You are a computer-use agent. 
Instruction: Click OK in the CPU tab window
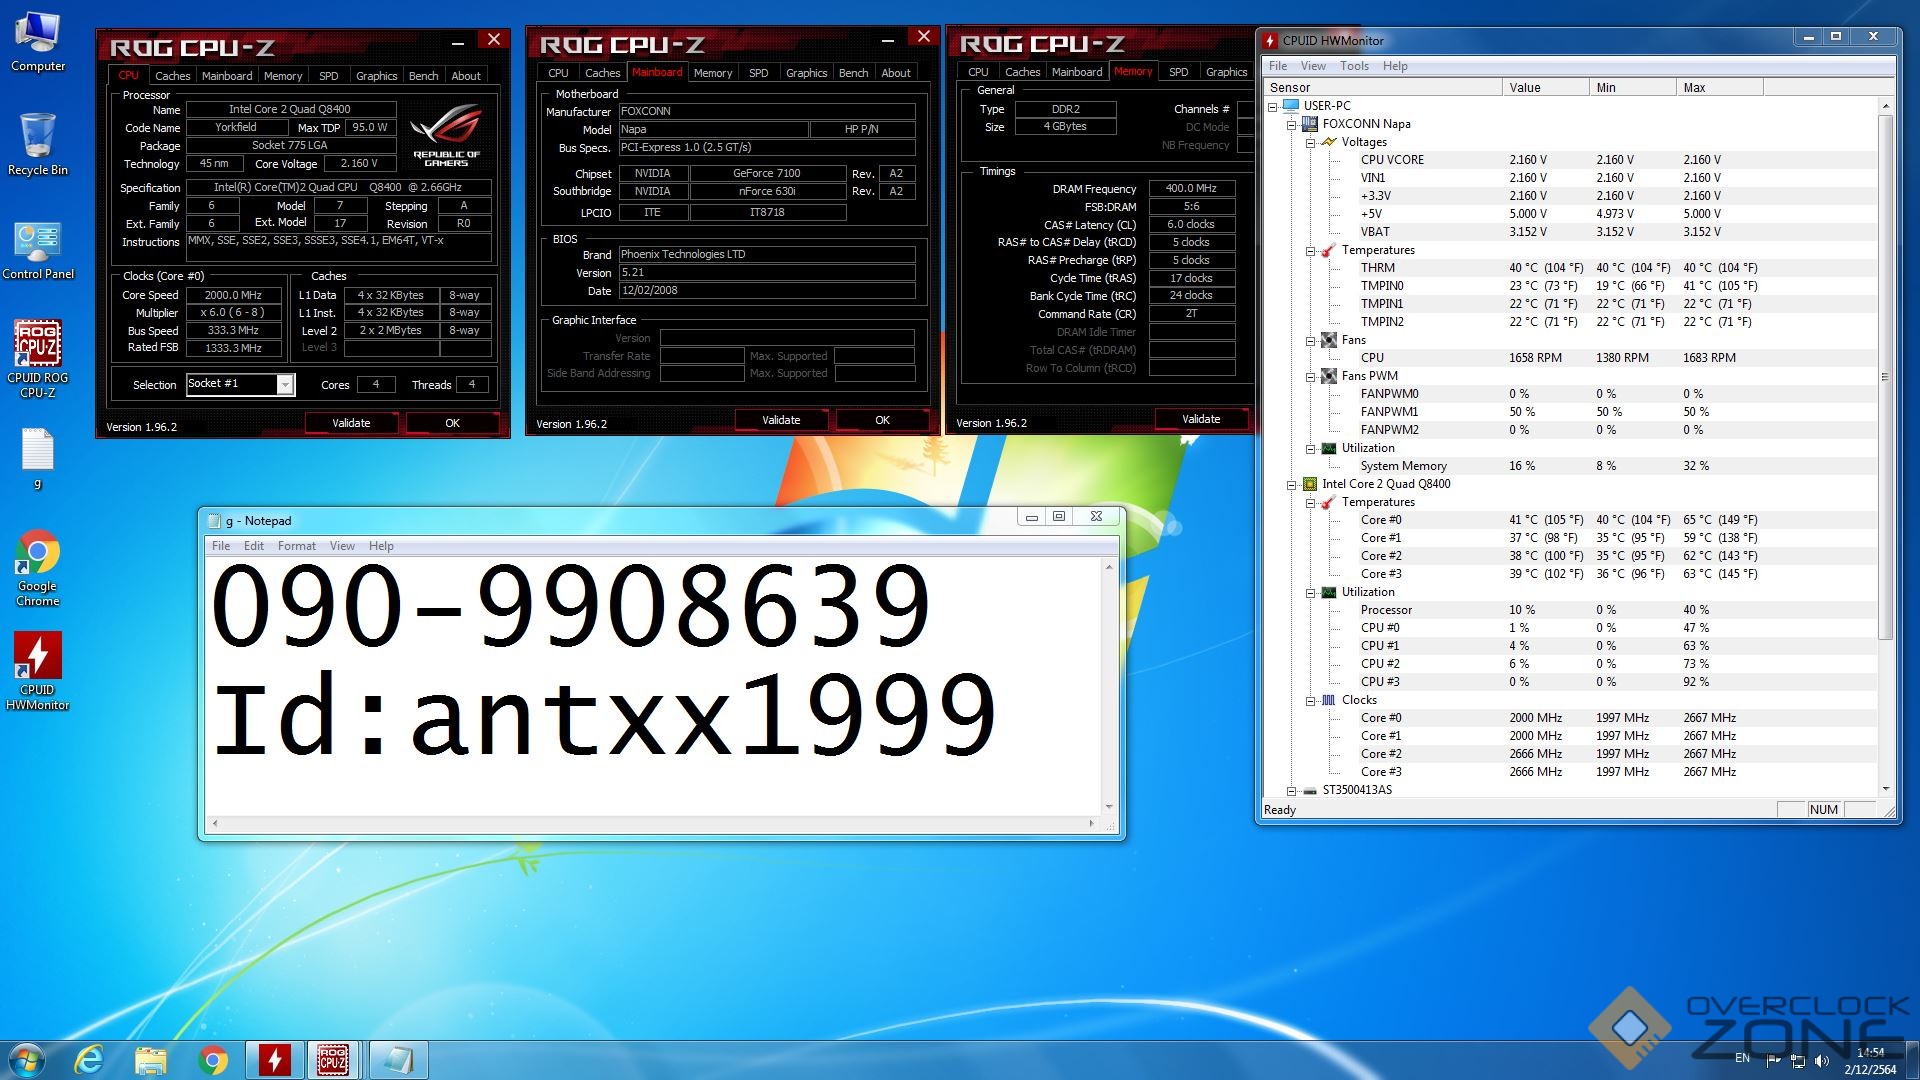click(452, 423)
